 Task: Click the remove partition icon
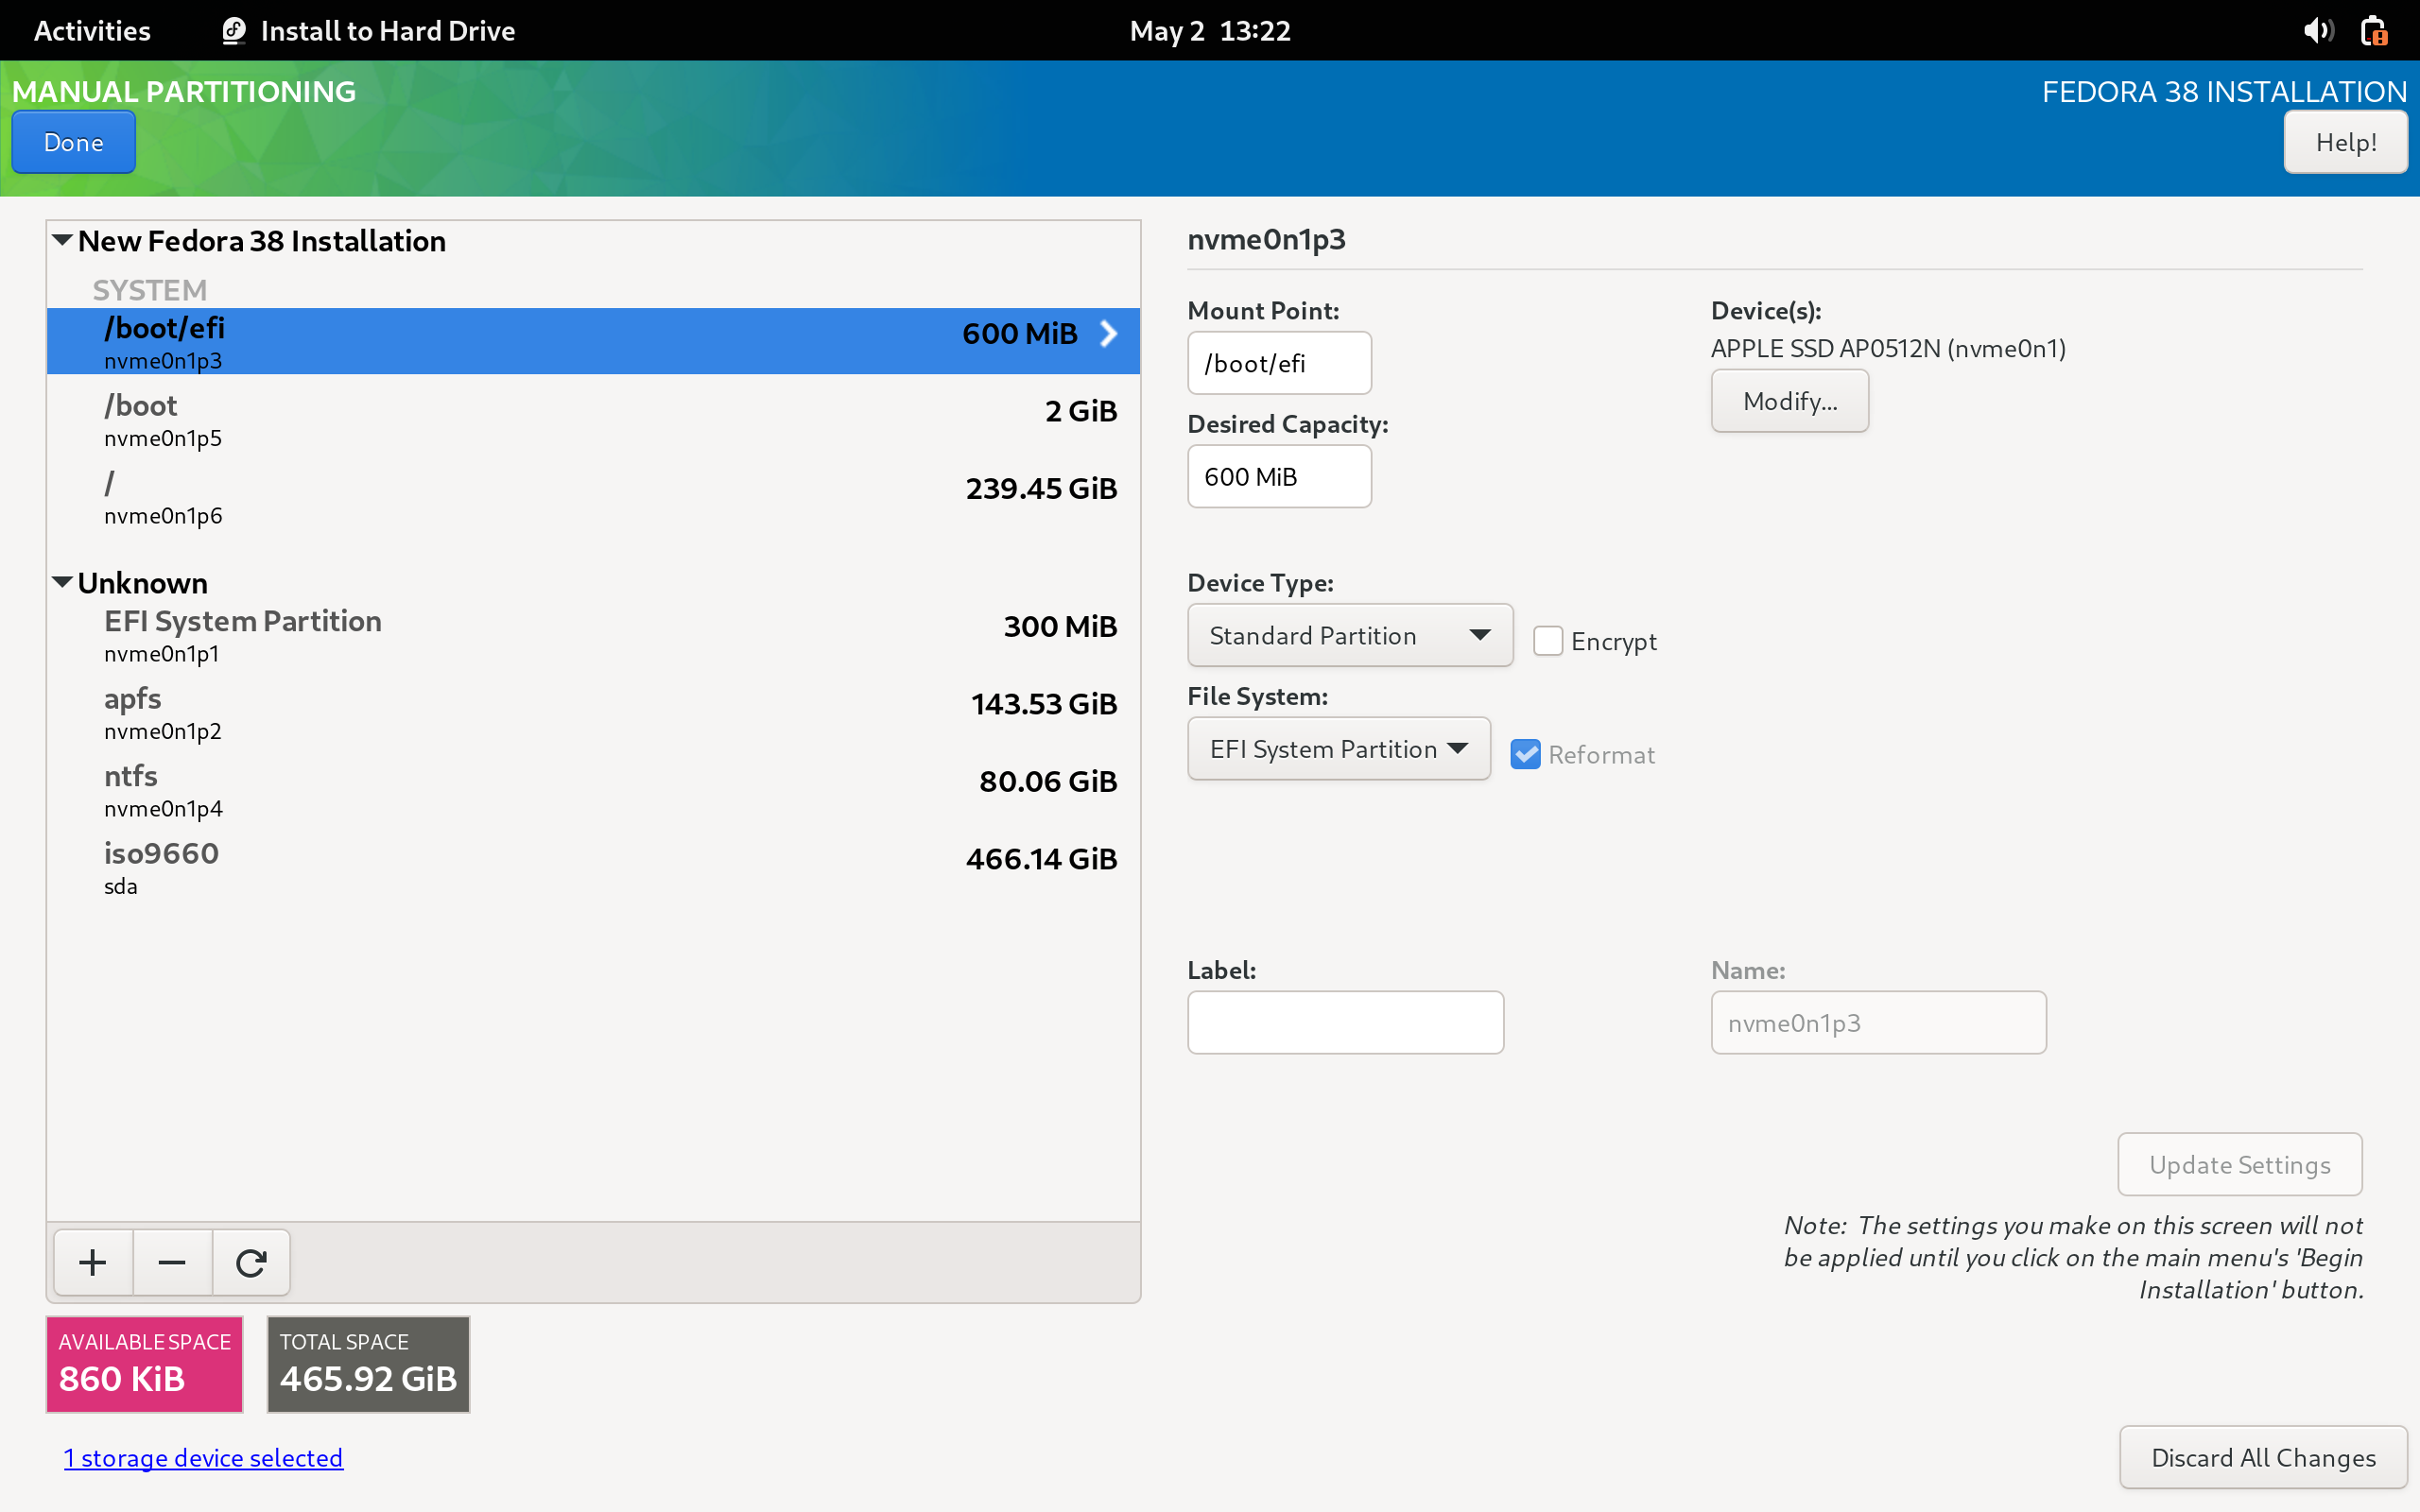pos(172,1262)
